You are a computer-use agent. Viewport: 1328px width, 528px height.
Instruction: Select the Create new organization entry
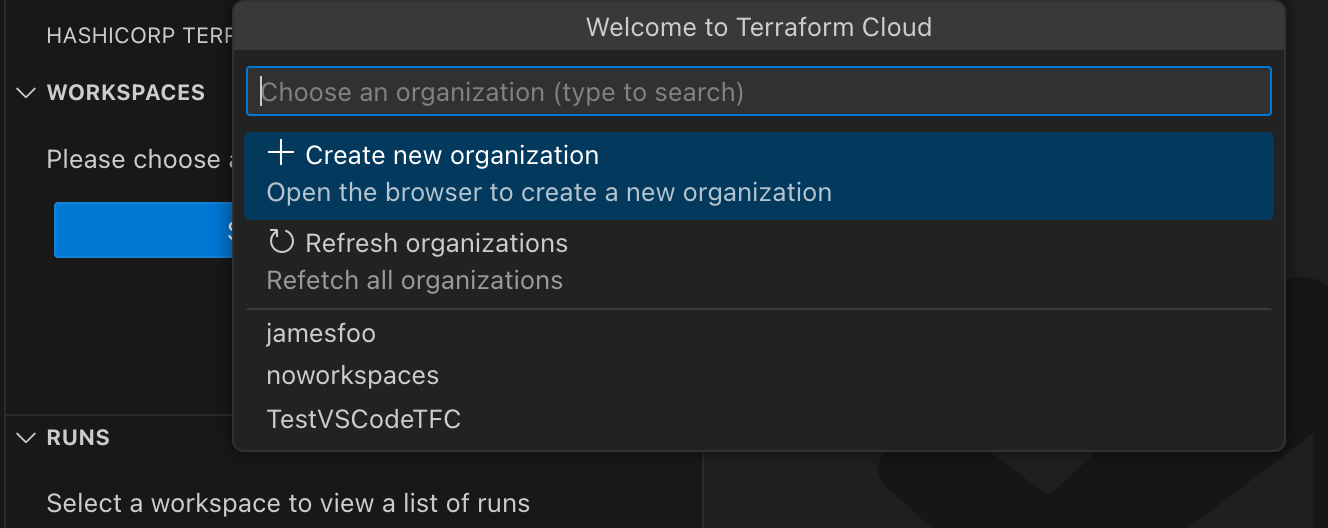click(x=759, y=175)
